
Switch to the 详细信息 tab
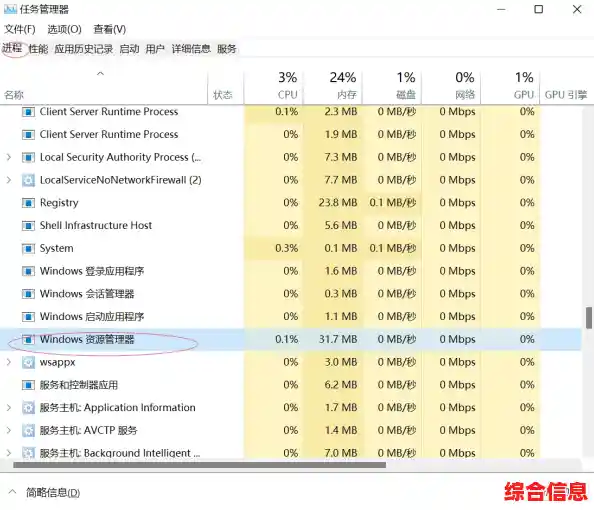coord(191,49)
